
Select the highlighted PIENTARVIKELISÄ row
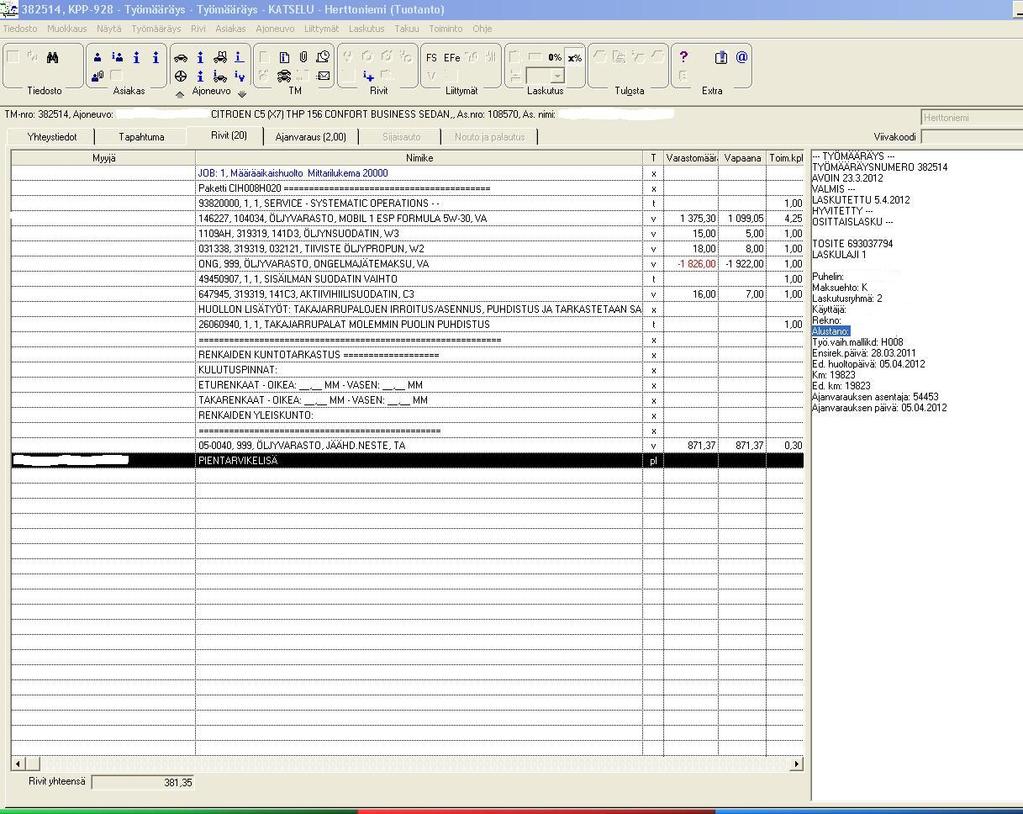tap(407, 460)
